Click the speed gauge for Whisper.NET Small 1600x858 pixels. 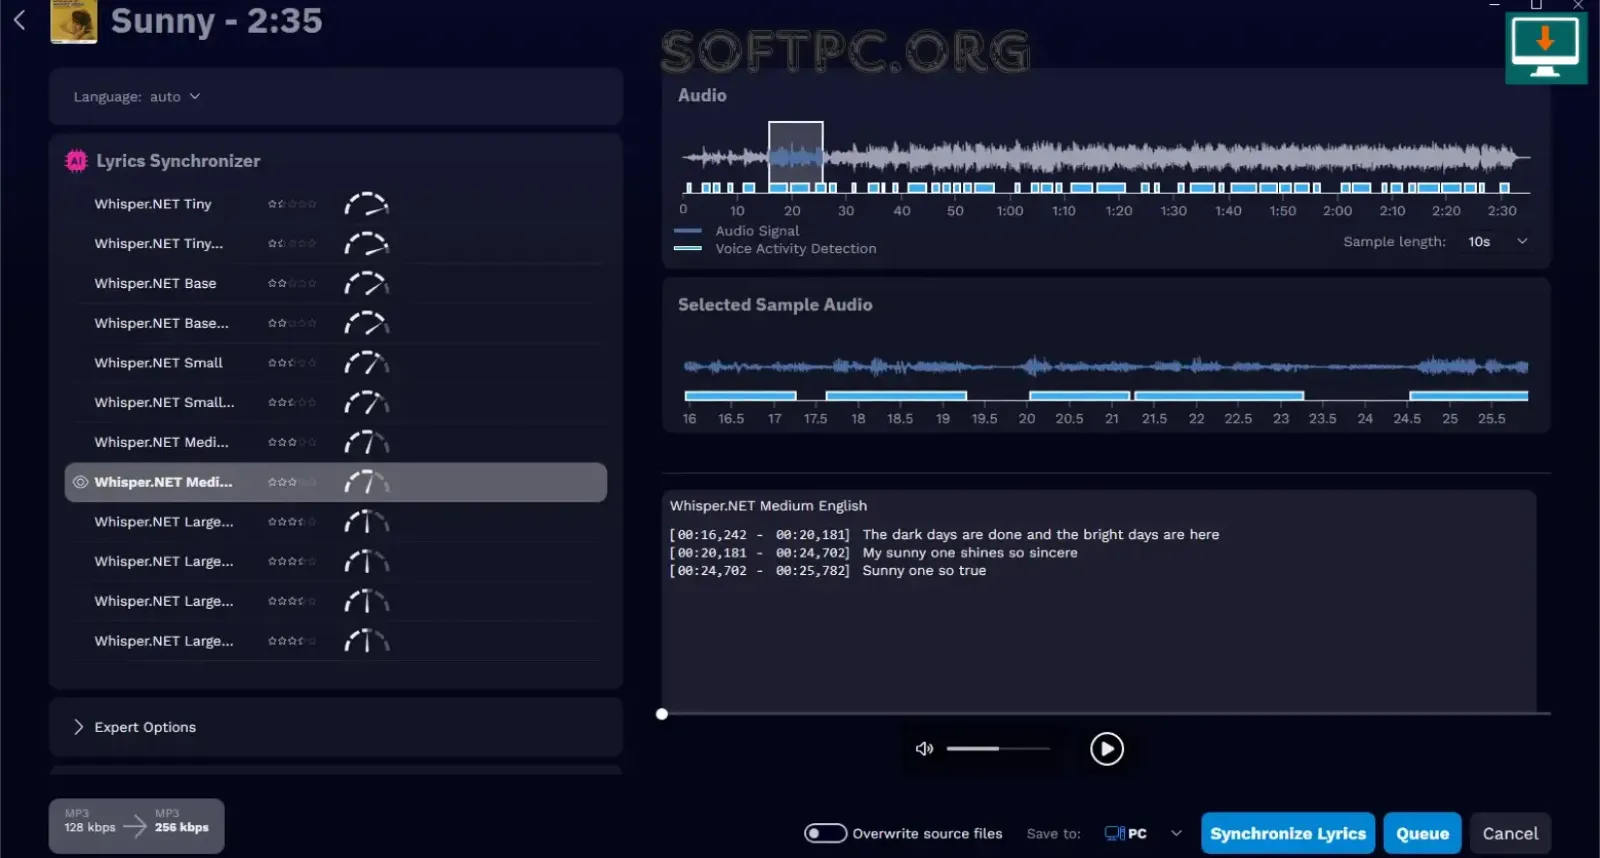click(367, 363)
